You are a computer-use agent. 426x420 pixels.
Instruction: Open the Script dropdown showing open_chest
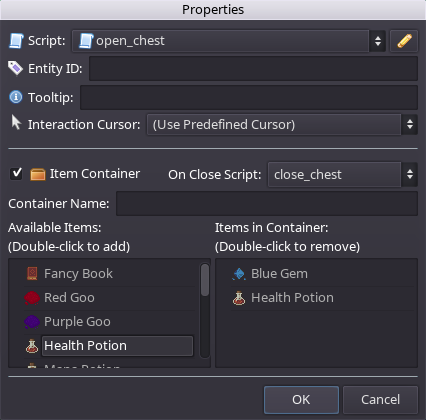pyautogui.click(x=229, y=41)
